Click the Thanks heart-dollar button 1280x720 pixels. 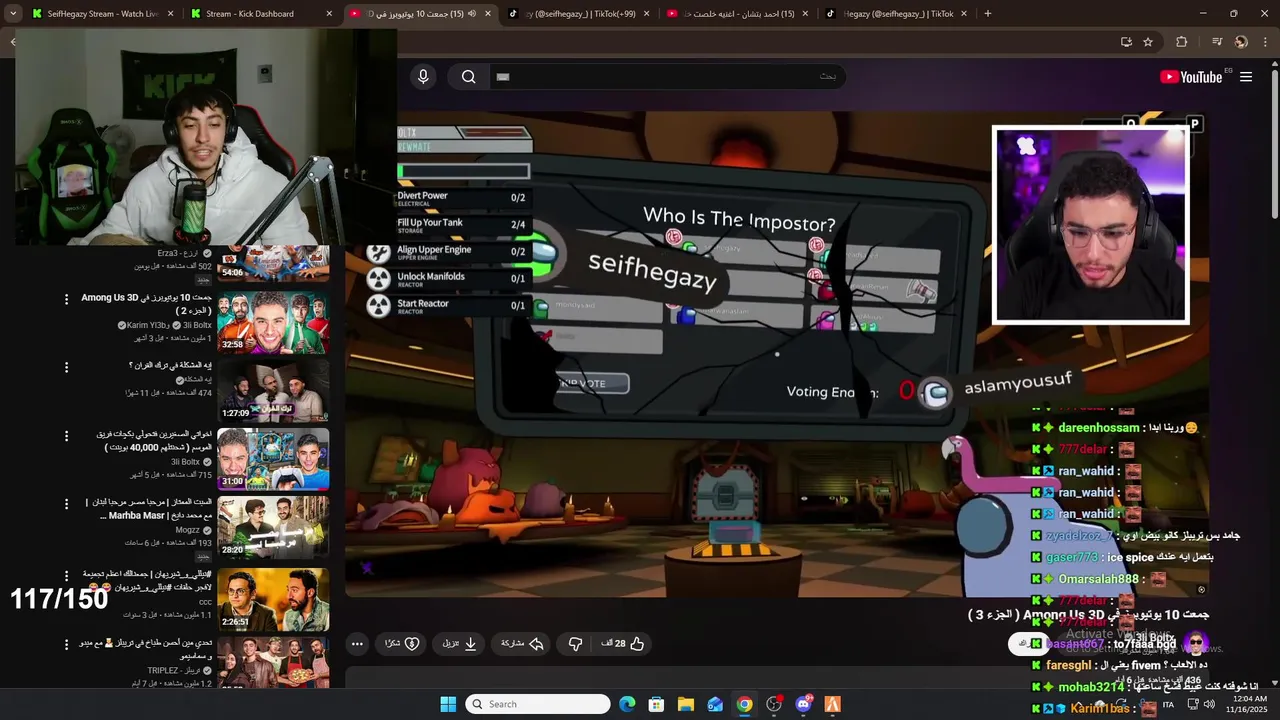pos(402,644)
